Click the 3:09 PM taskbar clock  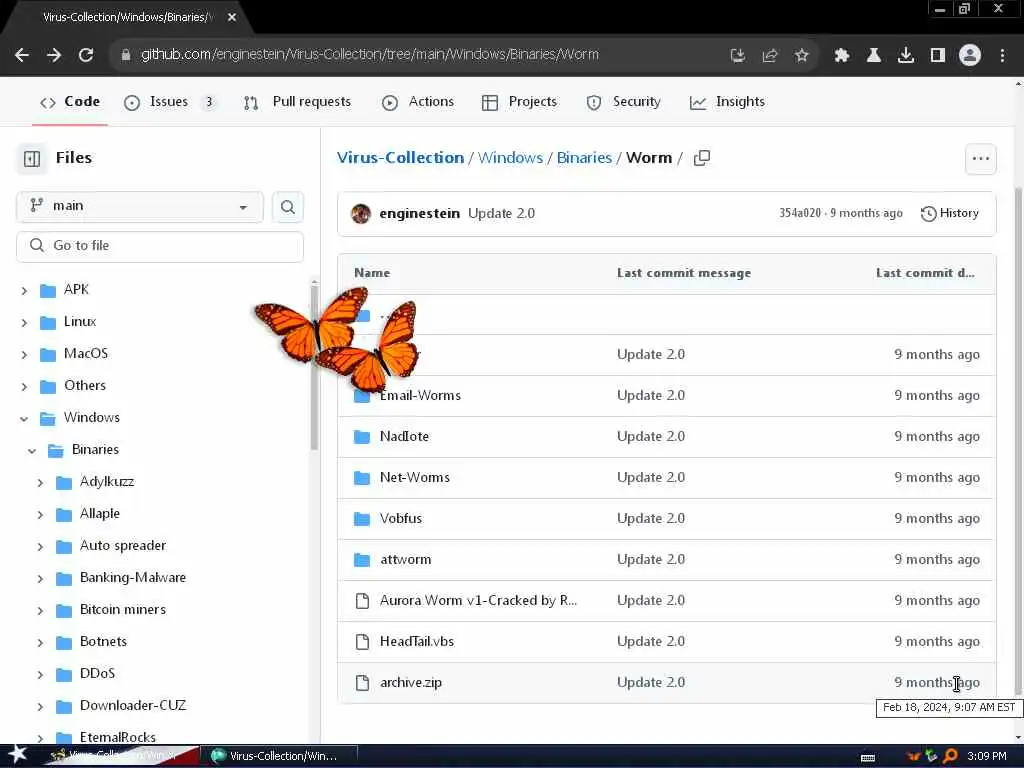[x=987, y=756]
